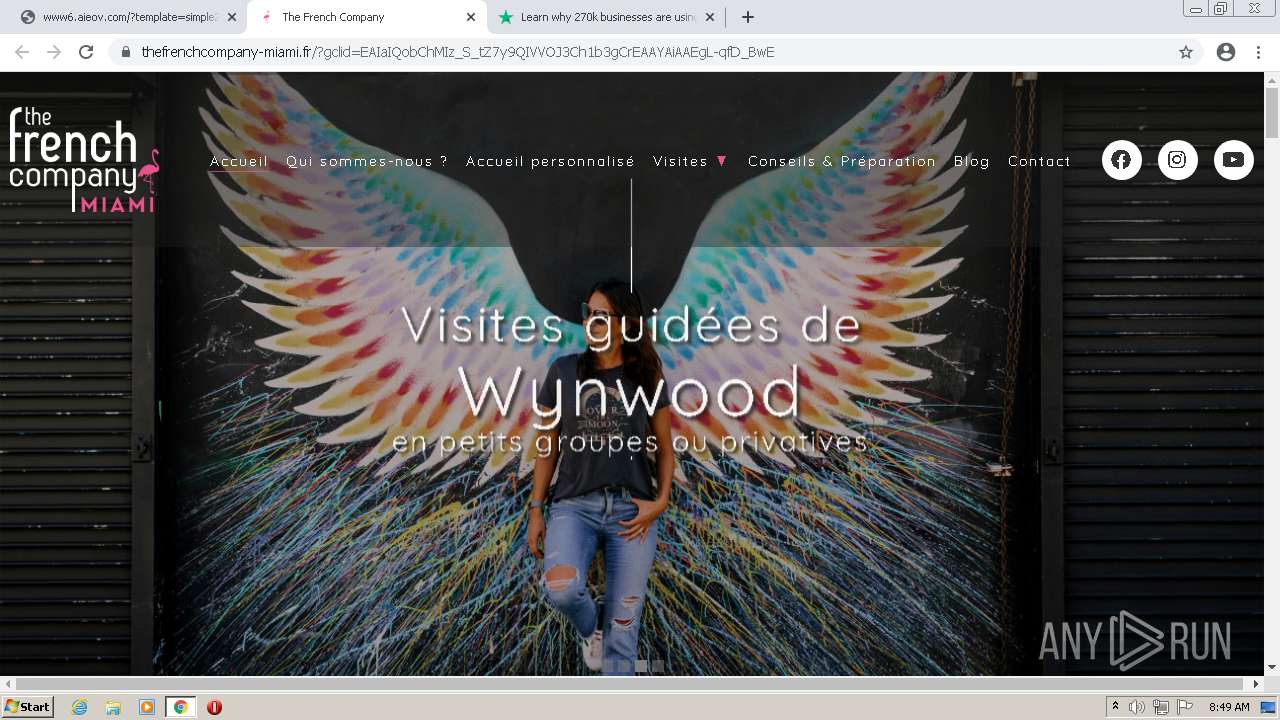Open The French Company YouTube channel
The width and height of the screenshot is (1280, 720).
1233,160
